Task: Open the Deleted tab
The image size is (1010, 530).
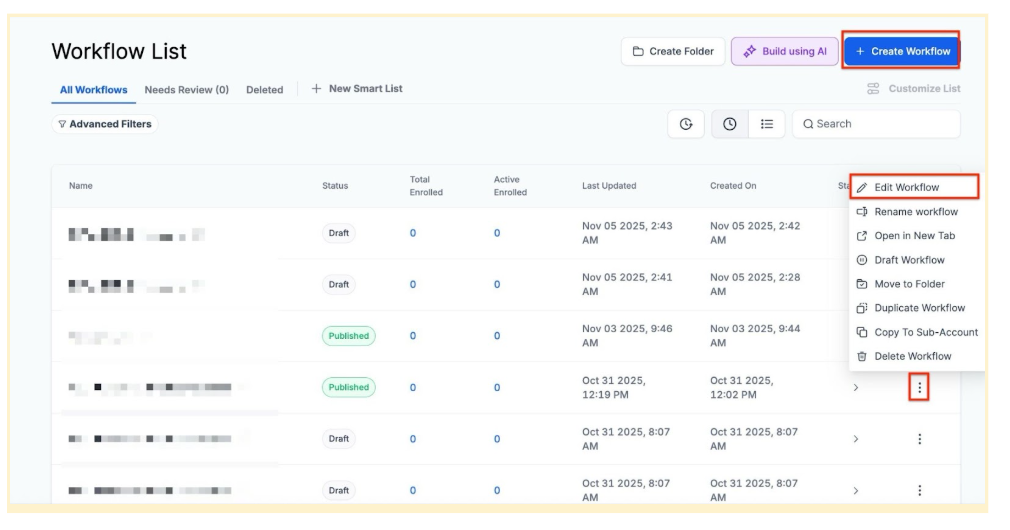Action: [x=264, y=90]
